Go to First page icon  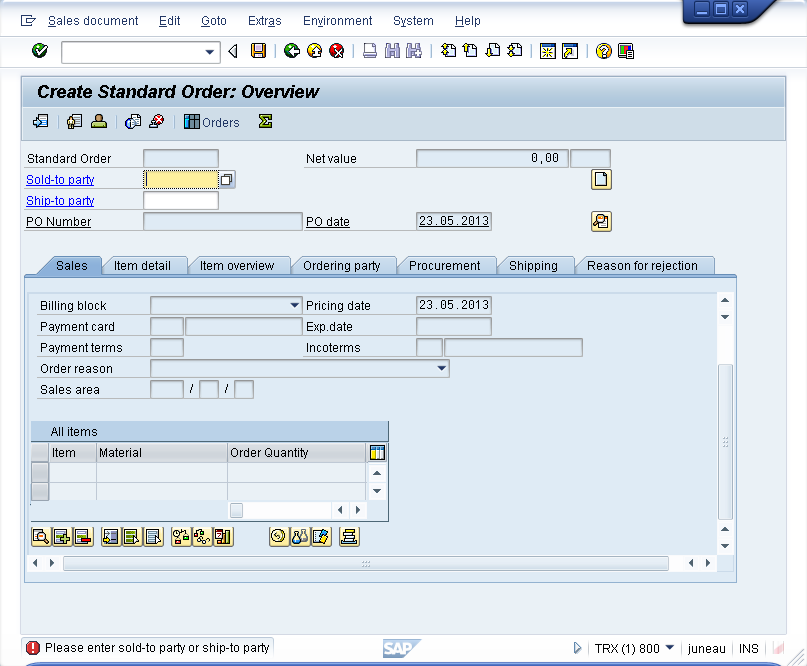point(448,50)
